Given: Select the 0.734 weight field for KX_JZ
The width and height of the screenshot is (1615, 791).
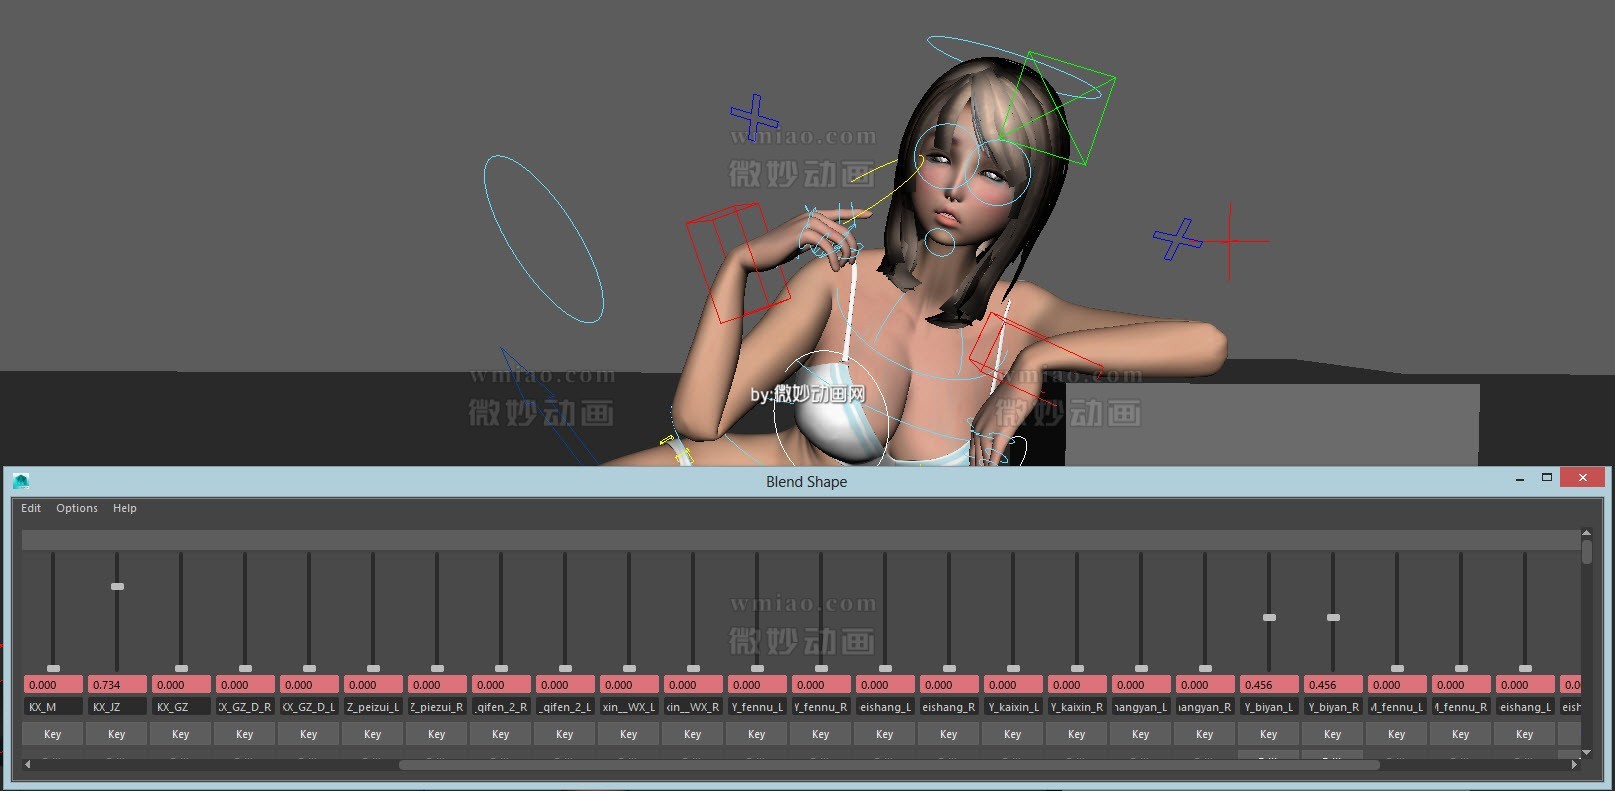Looking at the screenshot, I should point(117,685).
